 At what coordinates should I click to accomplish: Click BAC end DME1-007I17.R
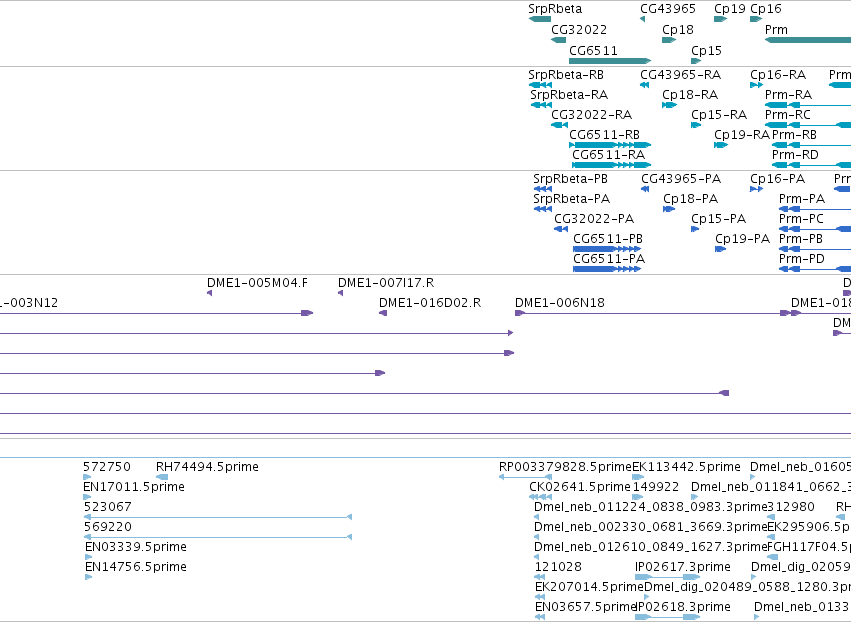[386, 283]
